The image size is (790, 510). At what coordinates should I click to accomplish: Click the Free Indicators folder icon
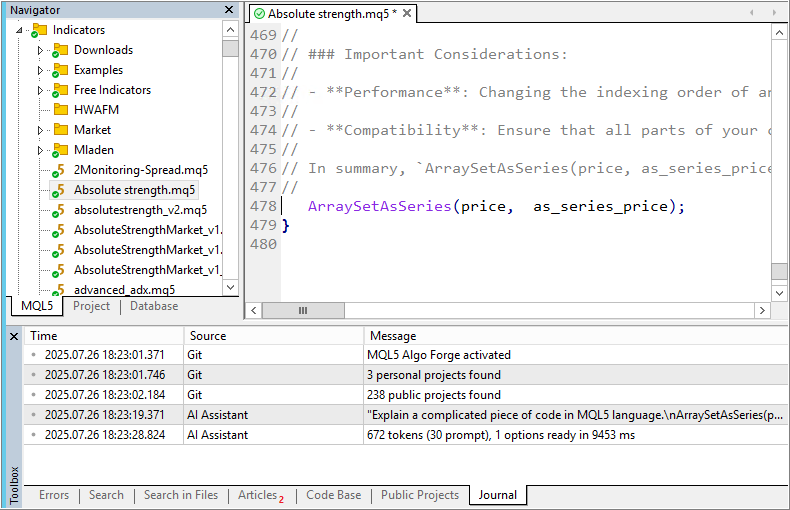pyautogui.click(x=60, y=90)
